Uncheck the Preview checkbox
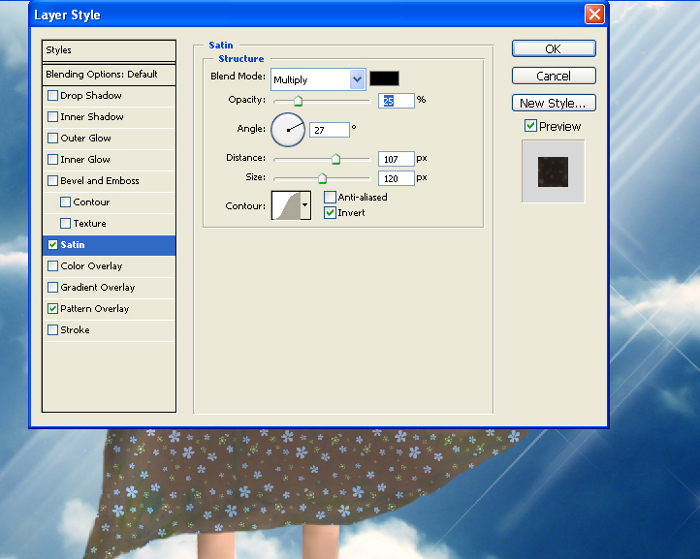 (531, 126)
